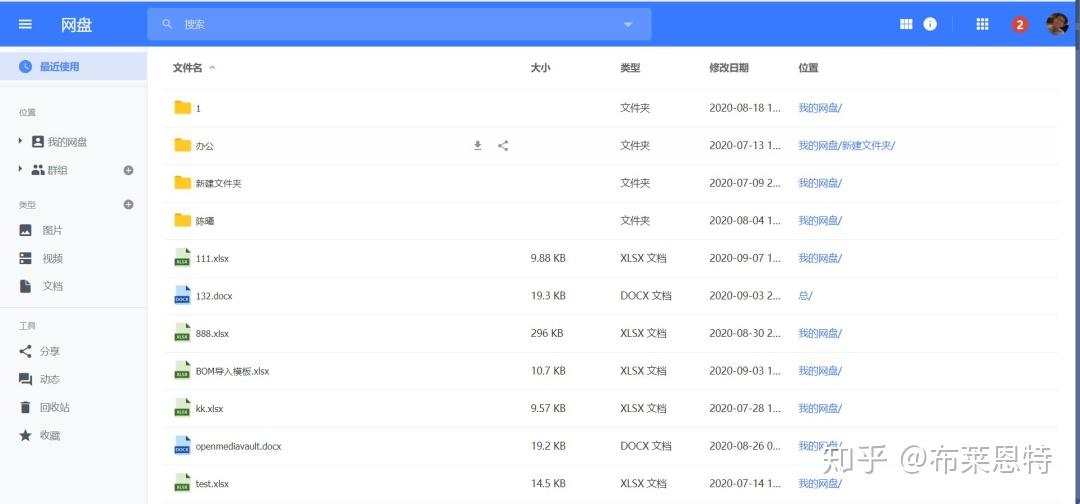Click the 新建文件夹 folder name

click(218, 183)
